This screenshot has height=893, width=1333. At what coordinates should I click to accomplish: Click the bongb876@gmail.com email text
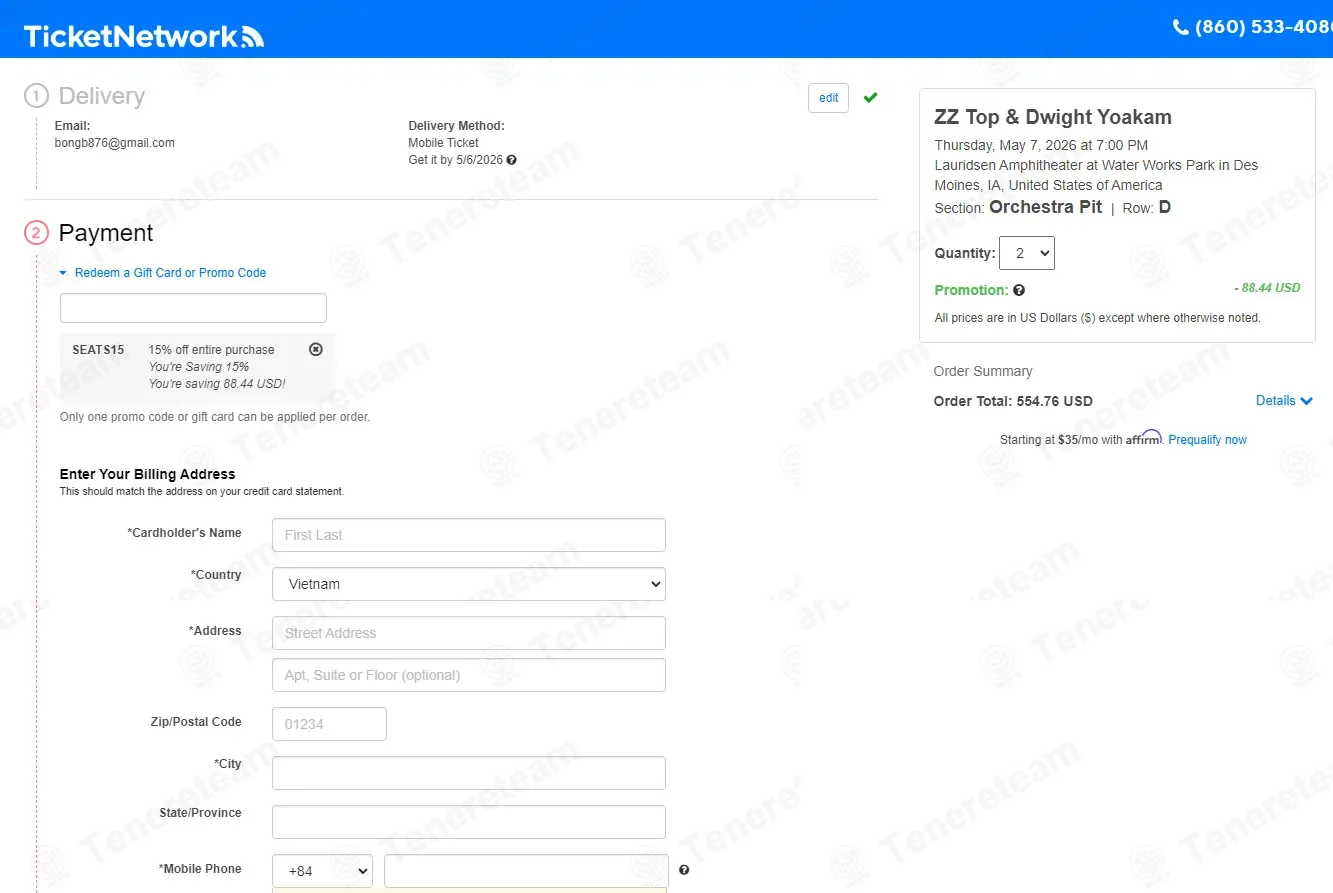114,143
